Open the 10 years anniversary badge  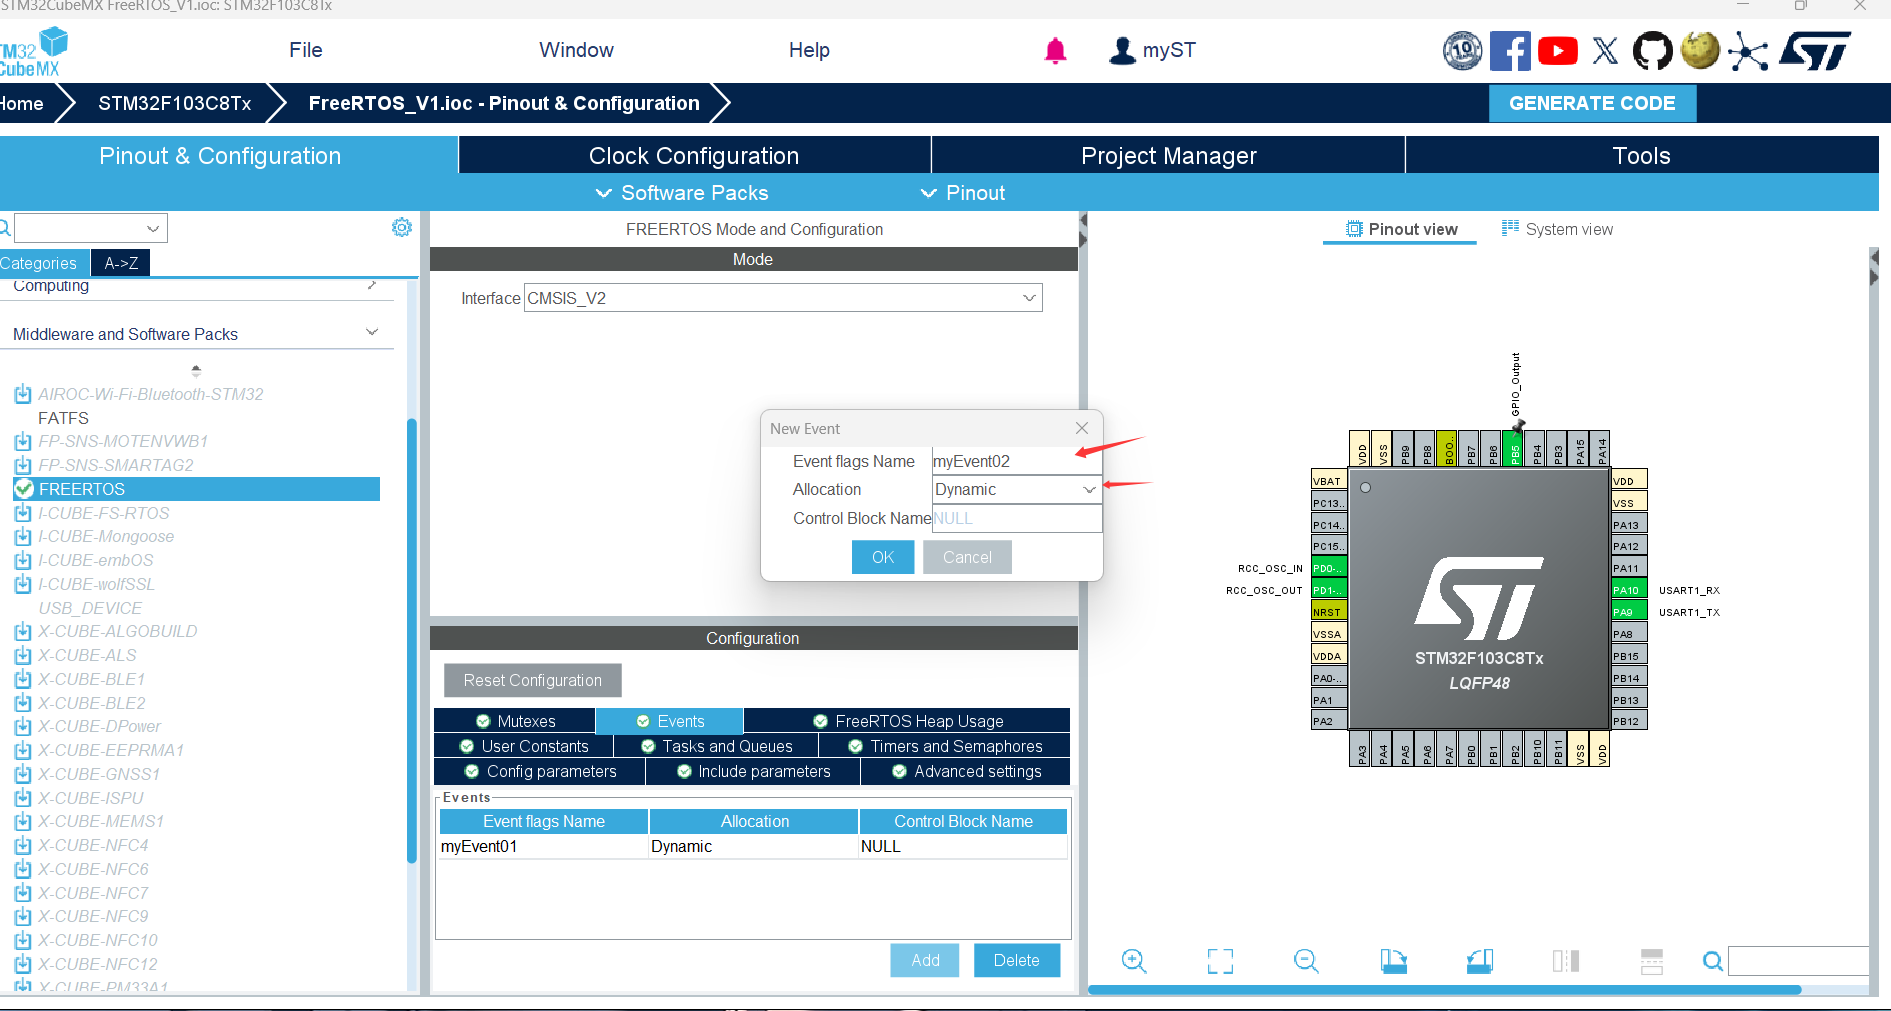[1462, 50]
